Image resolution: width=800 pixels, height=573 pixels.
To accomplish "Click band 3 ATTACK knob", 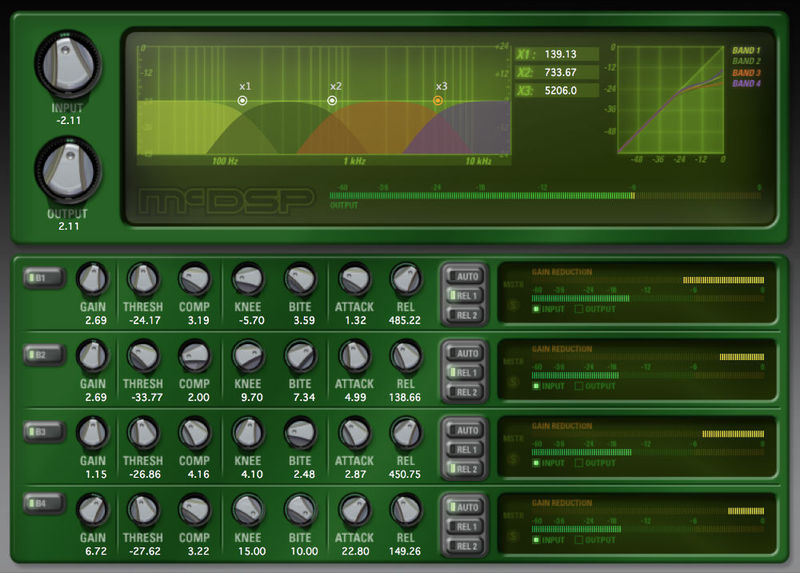I will pyautogui.click(x=354, y=432).
